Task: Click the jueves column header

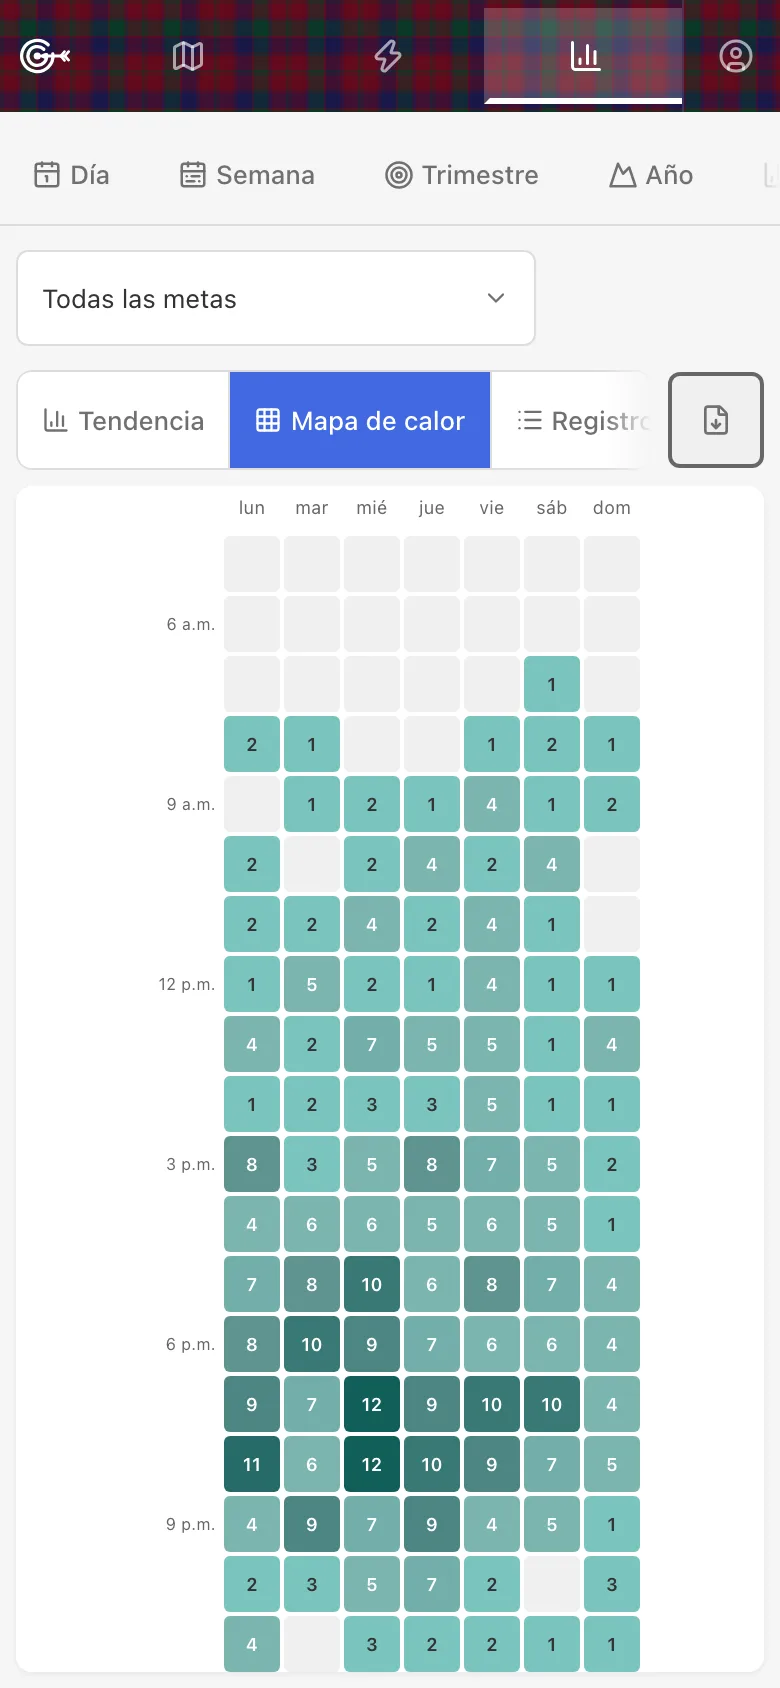Action: [432, 508]
